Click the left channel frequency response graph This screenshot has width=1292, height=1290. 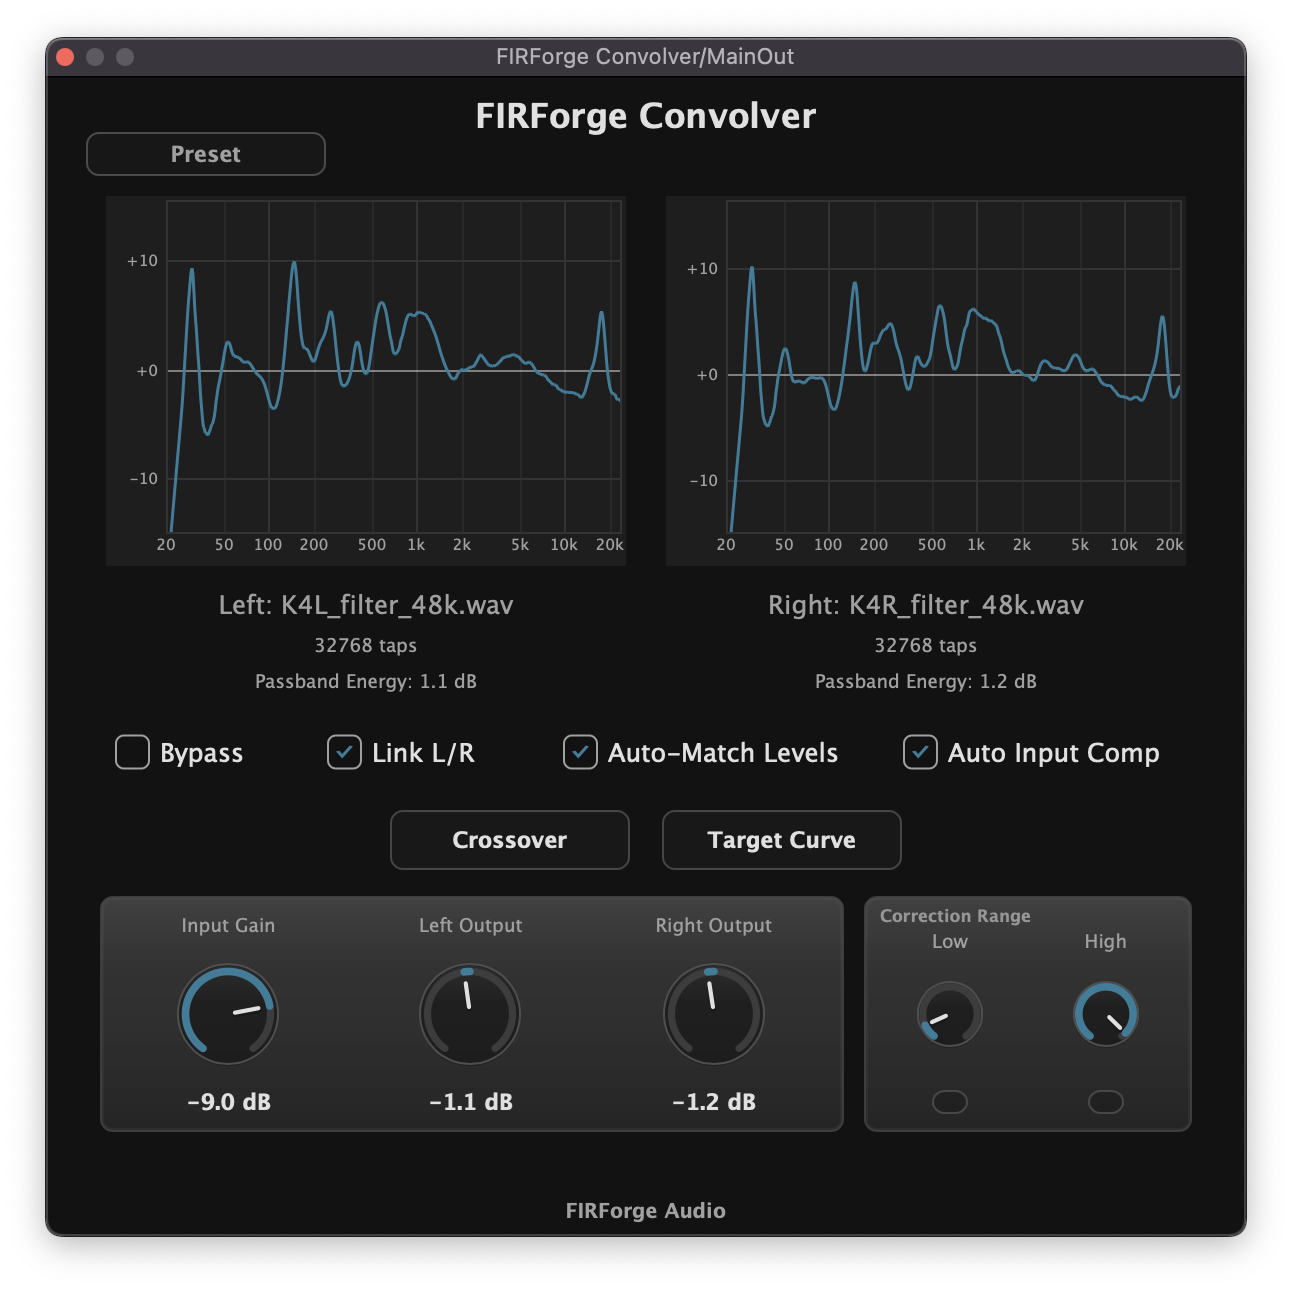pyautogui.click(x=366, y=381)
